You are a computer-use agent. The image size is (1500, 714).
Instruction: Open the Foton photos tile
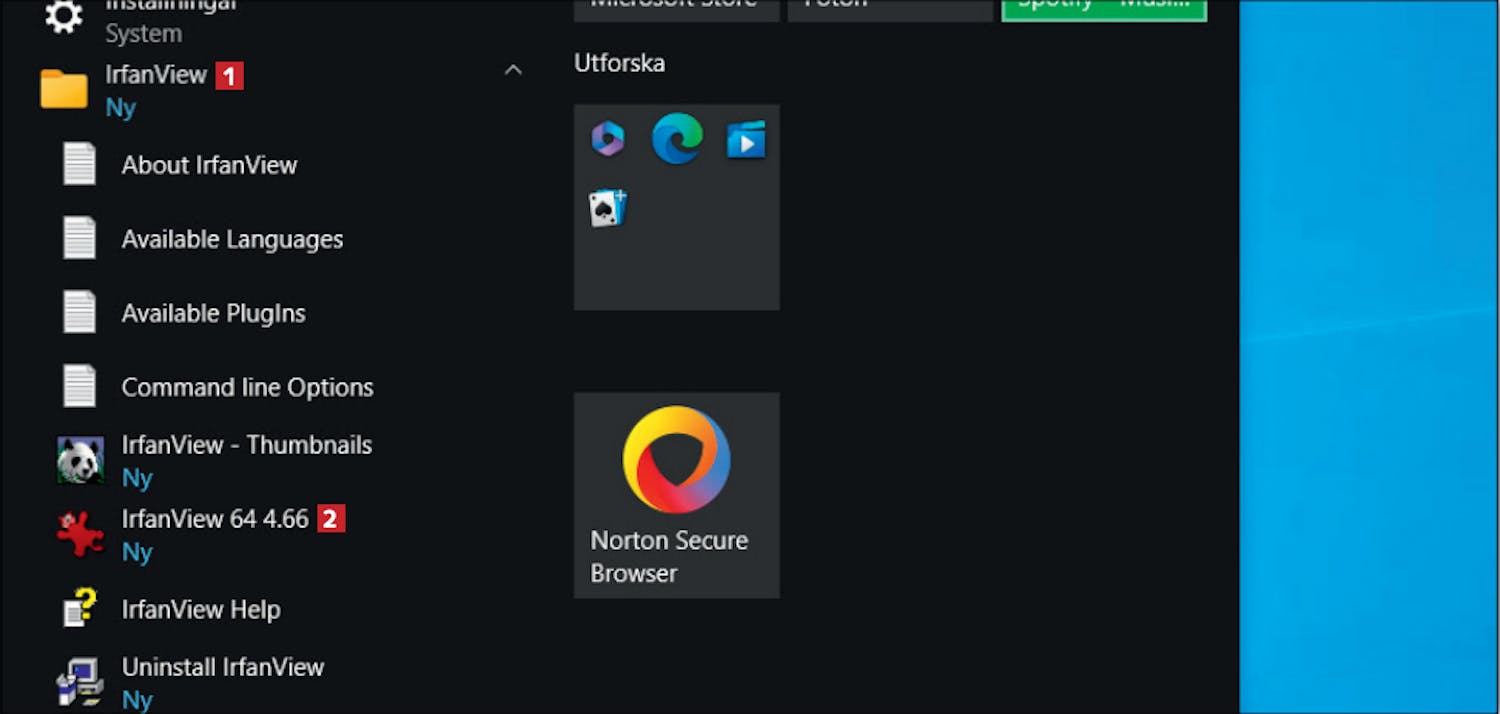pyautogui.click(x=890, y=10)
